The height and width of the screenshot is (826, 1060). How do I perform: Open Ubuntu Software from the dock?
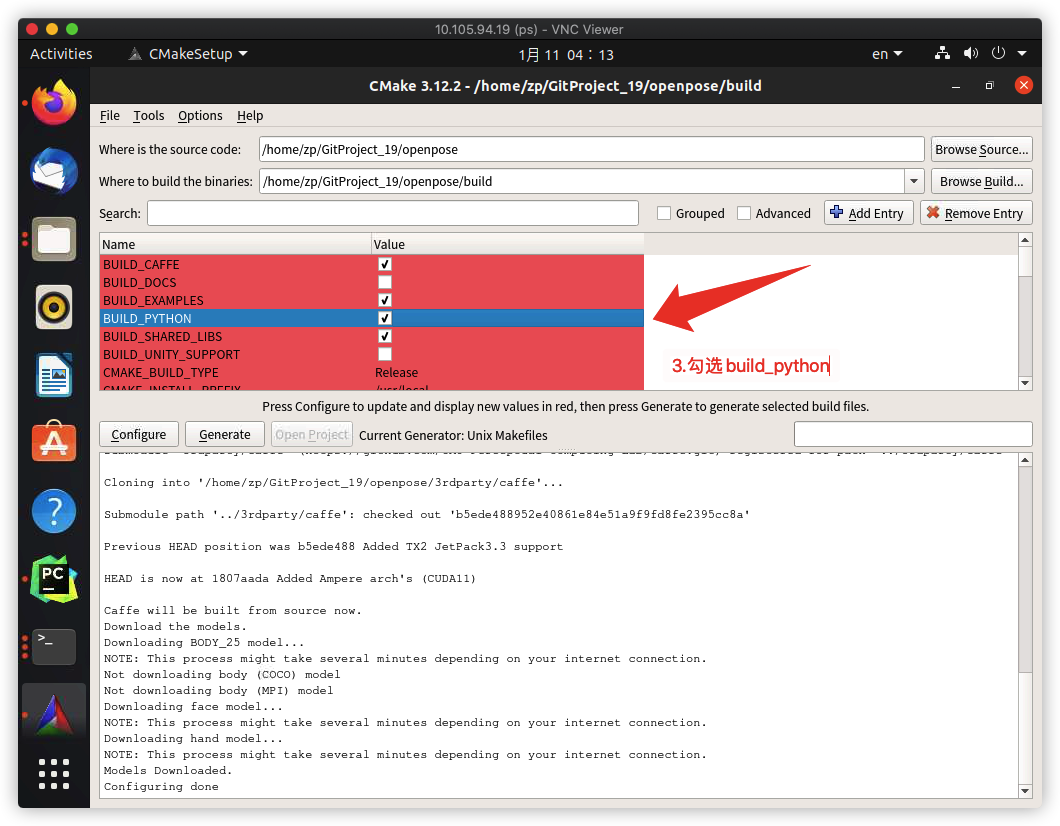click(x=53, y=443)
